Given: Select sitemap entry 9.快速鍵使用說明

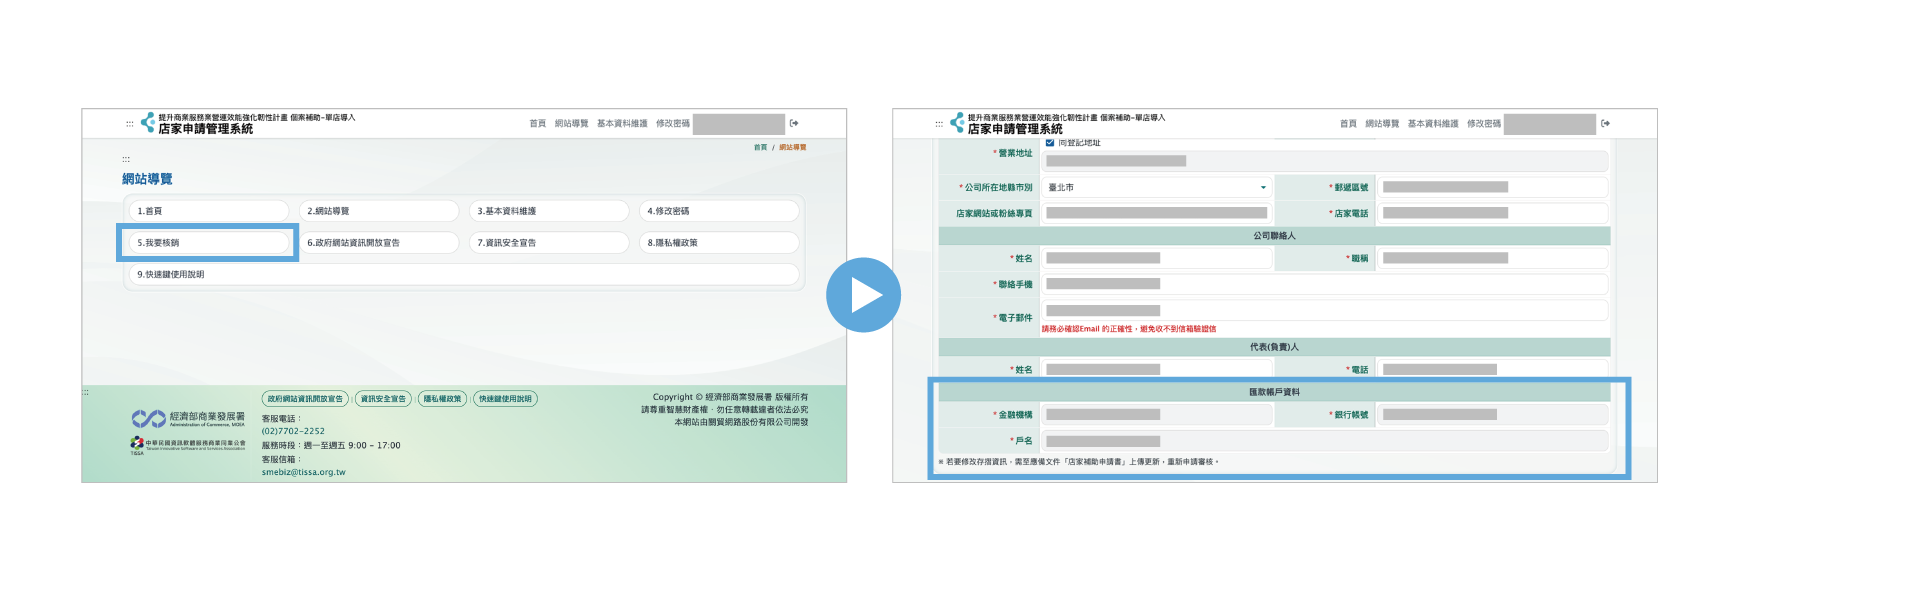Looking at the screenshot, I should [464, 274].
